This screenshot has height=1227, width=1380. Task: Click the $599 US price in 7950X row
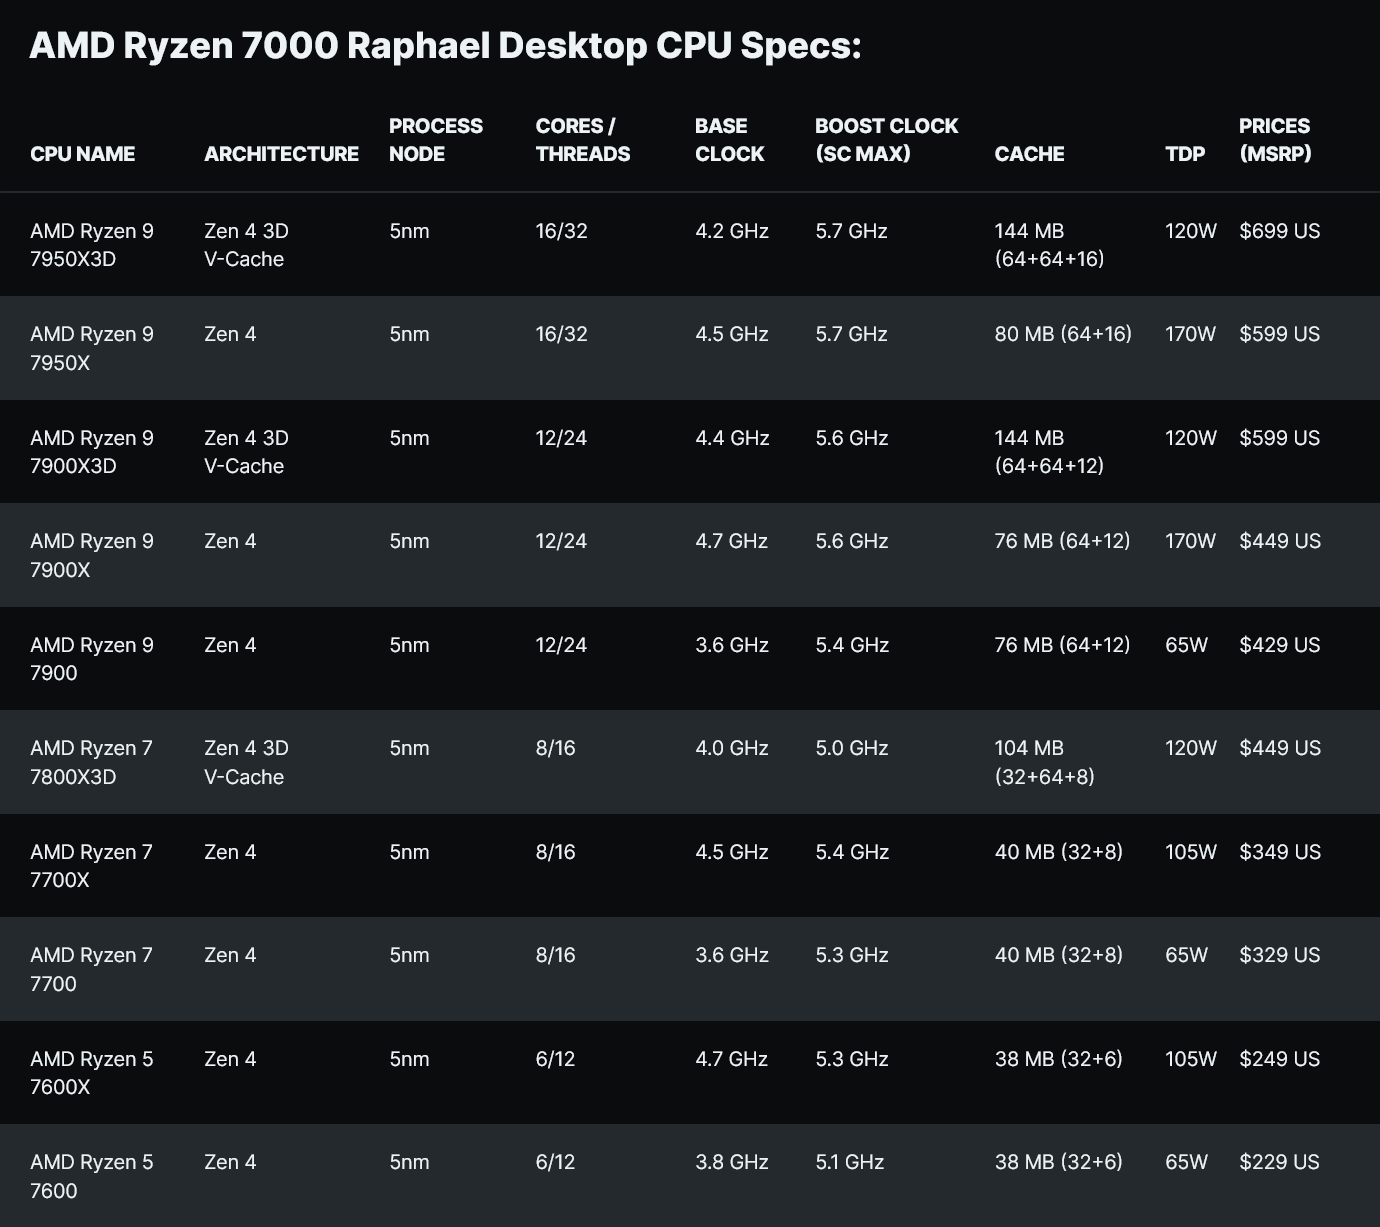point(1280,334)
